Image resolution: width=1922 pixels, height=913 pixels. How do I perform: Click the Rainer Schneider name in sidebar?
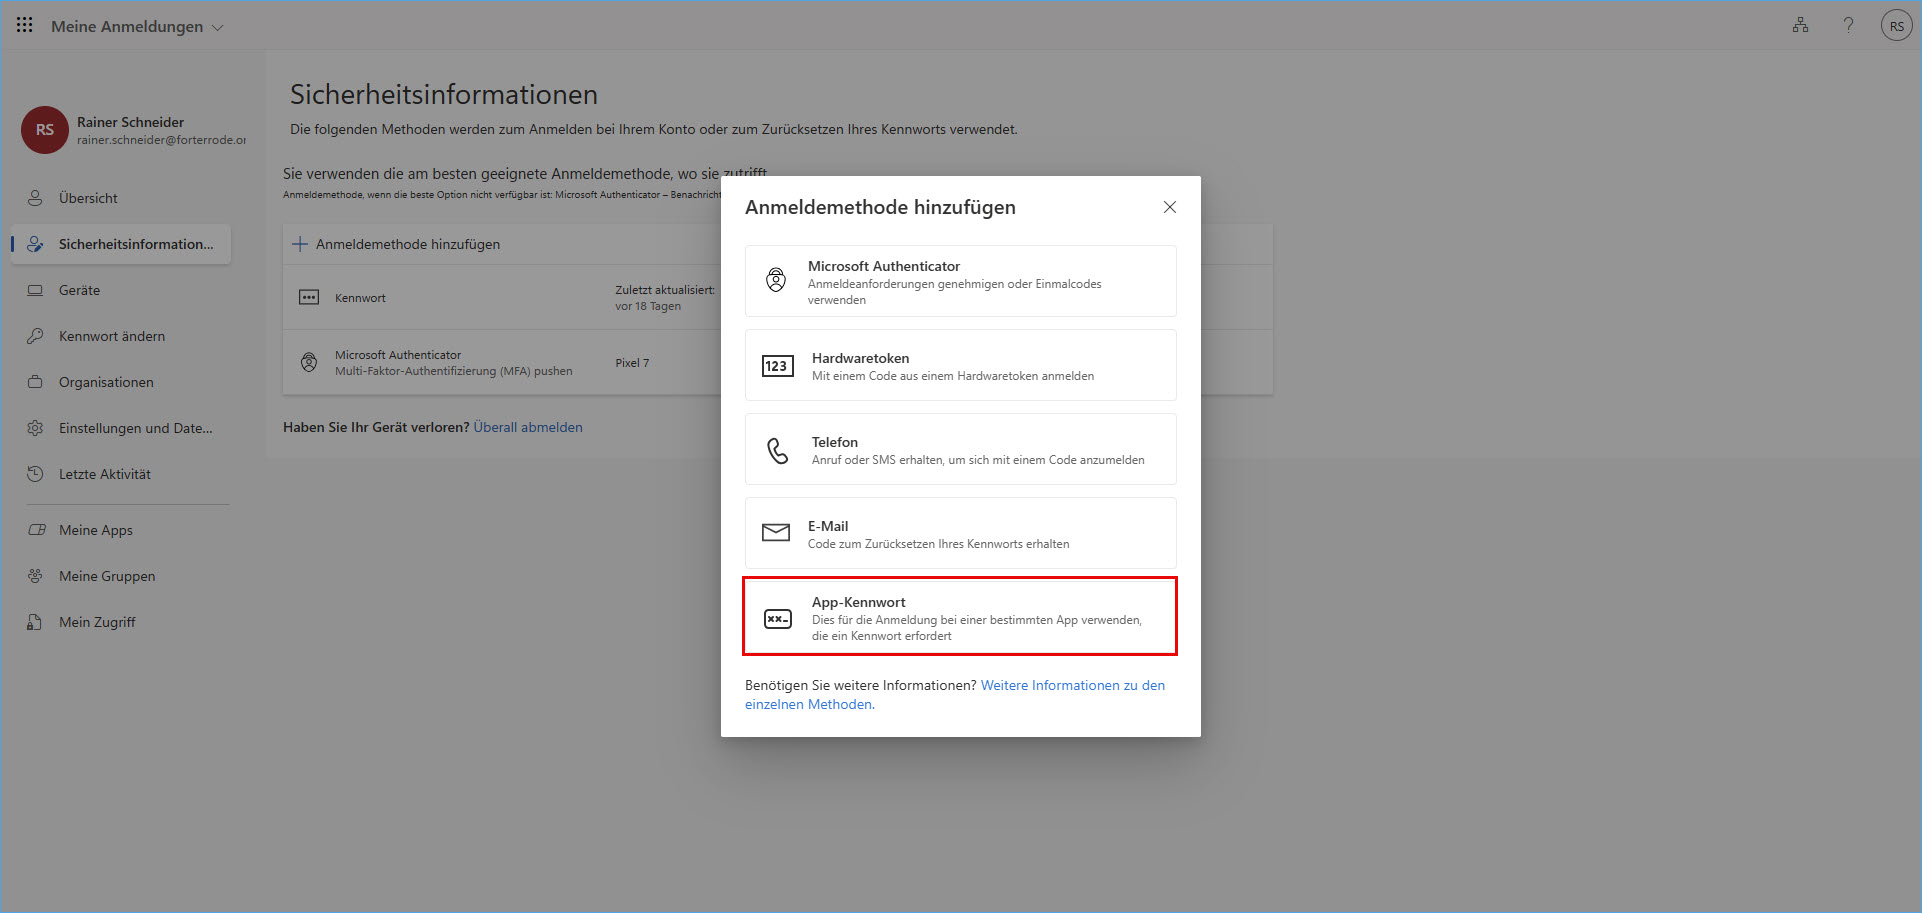coord(130,122)
